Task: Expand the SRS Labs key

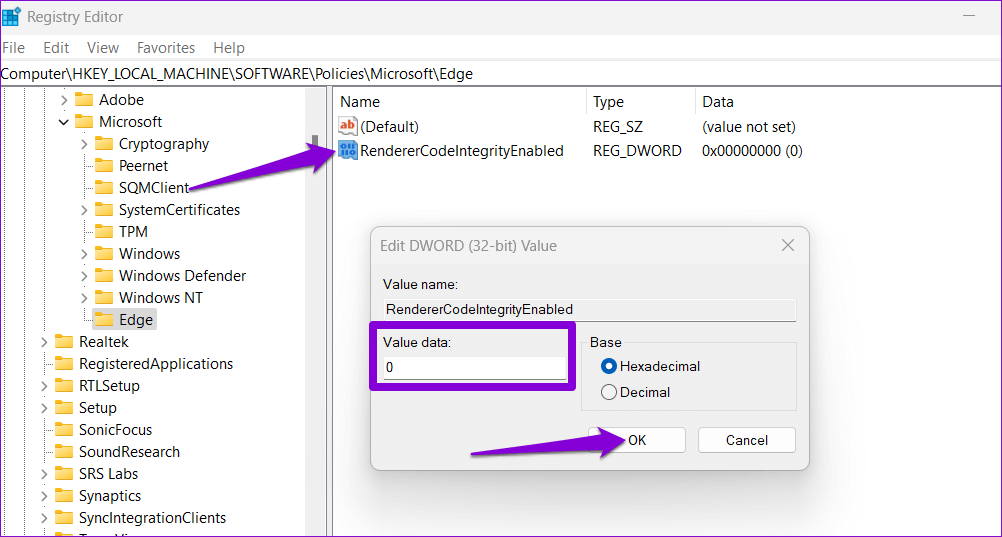Action: click(44, 474)
